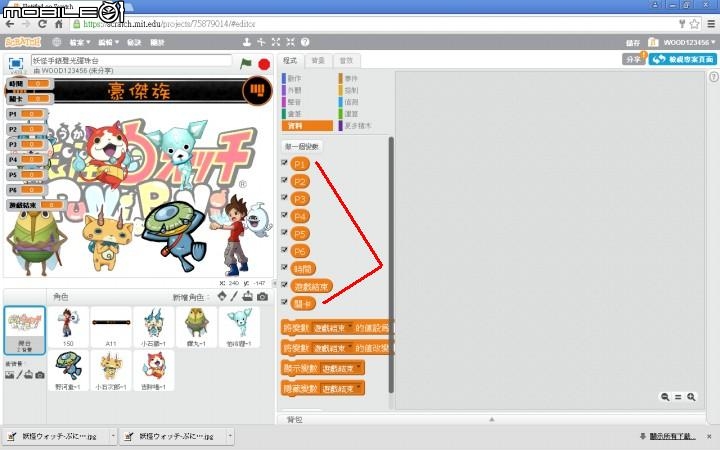720x450 pixels.
Task: Toggle the 關卡 variable checkbox
Action: (x=284, y=302)
